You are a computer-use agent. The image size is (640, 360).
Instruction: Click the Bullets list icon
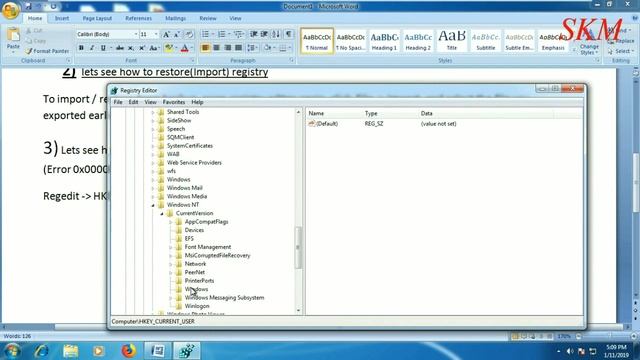206,34
